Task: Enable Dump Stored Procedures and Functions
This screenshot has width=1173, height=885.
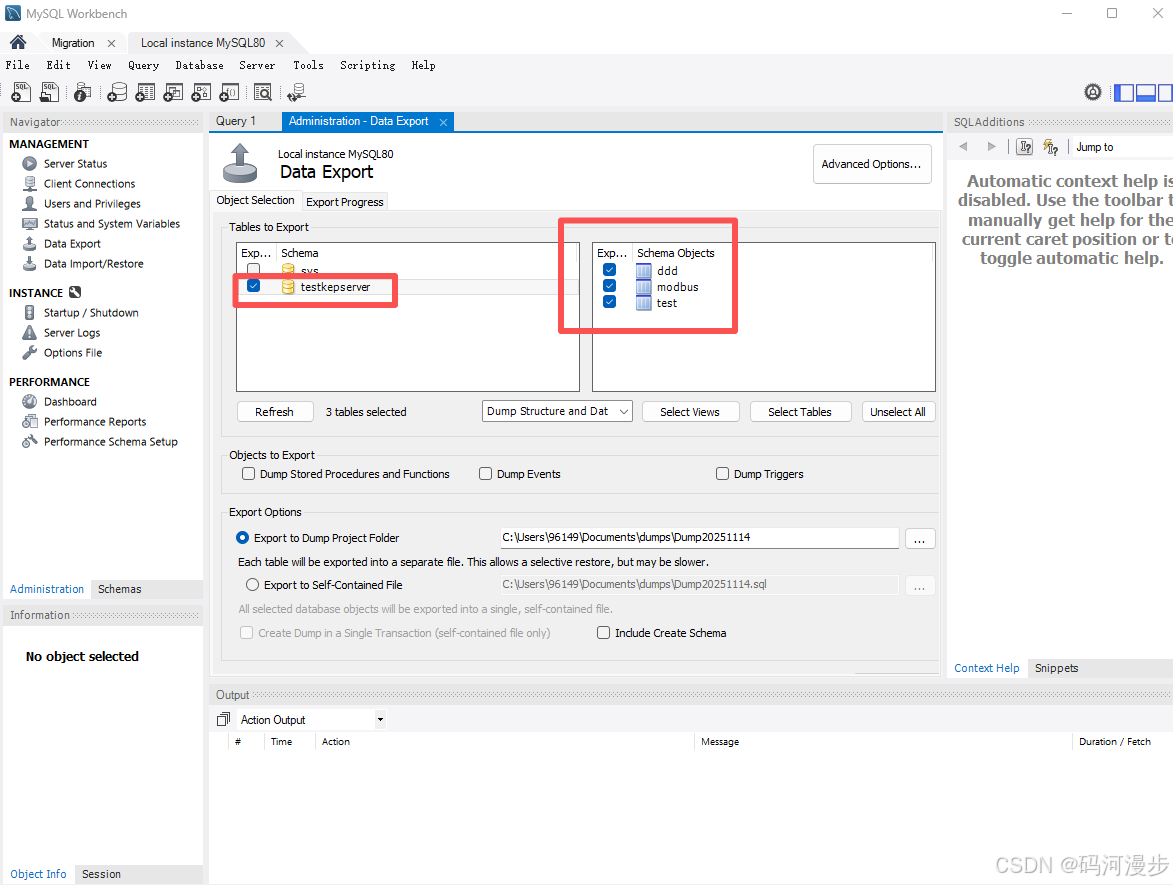Action: [x=248, y=474]
